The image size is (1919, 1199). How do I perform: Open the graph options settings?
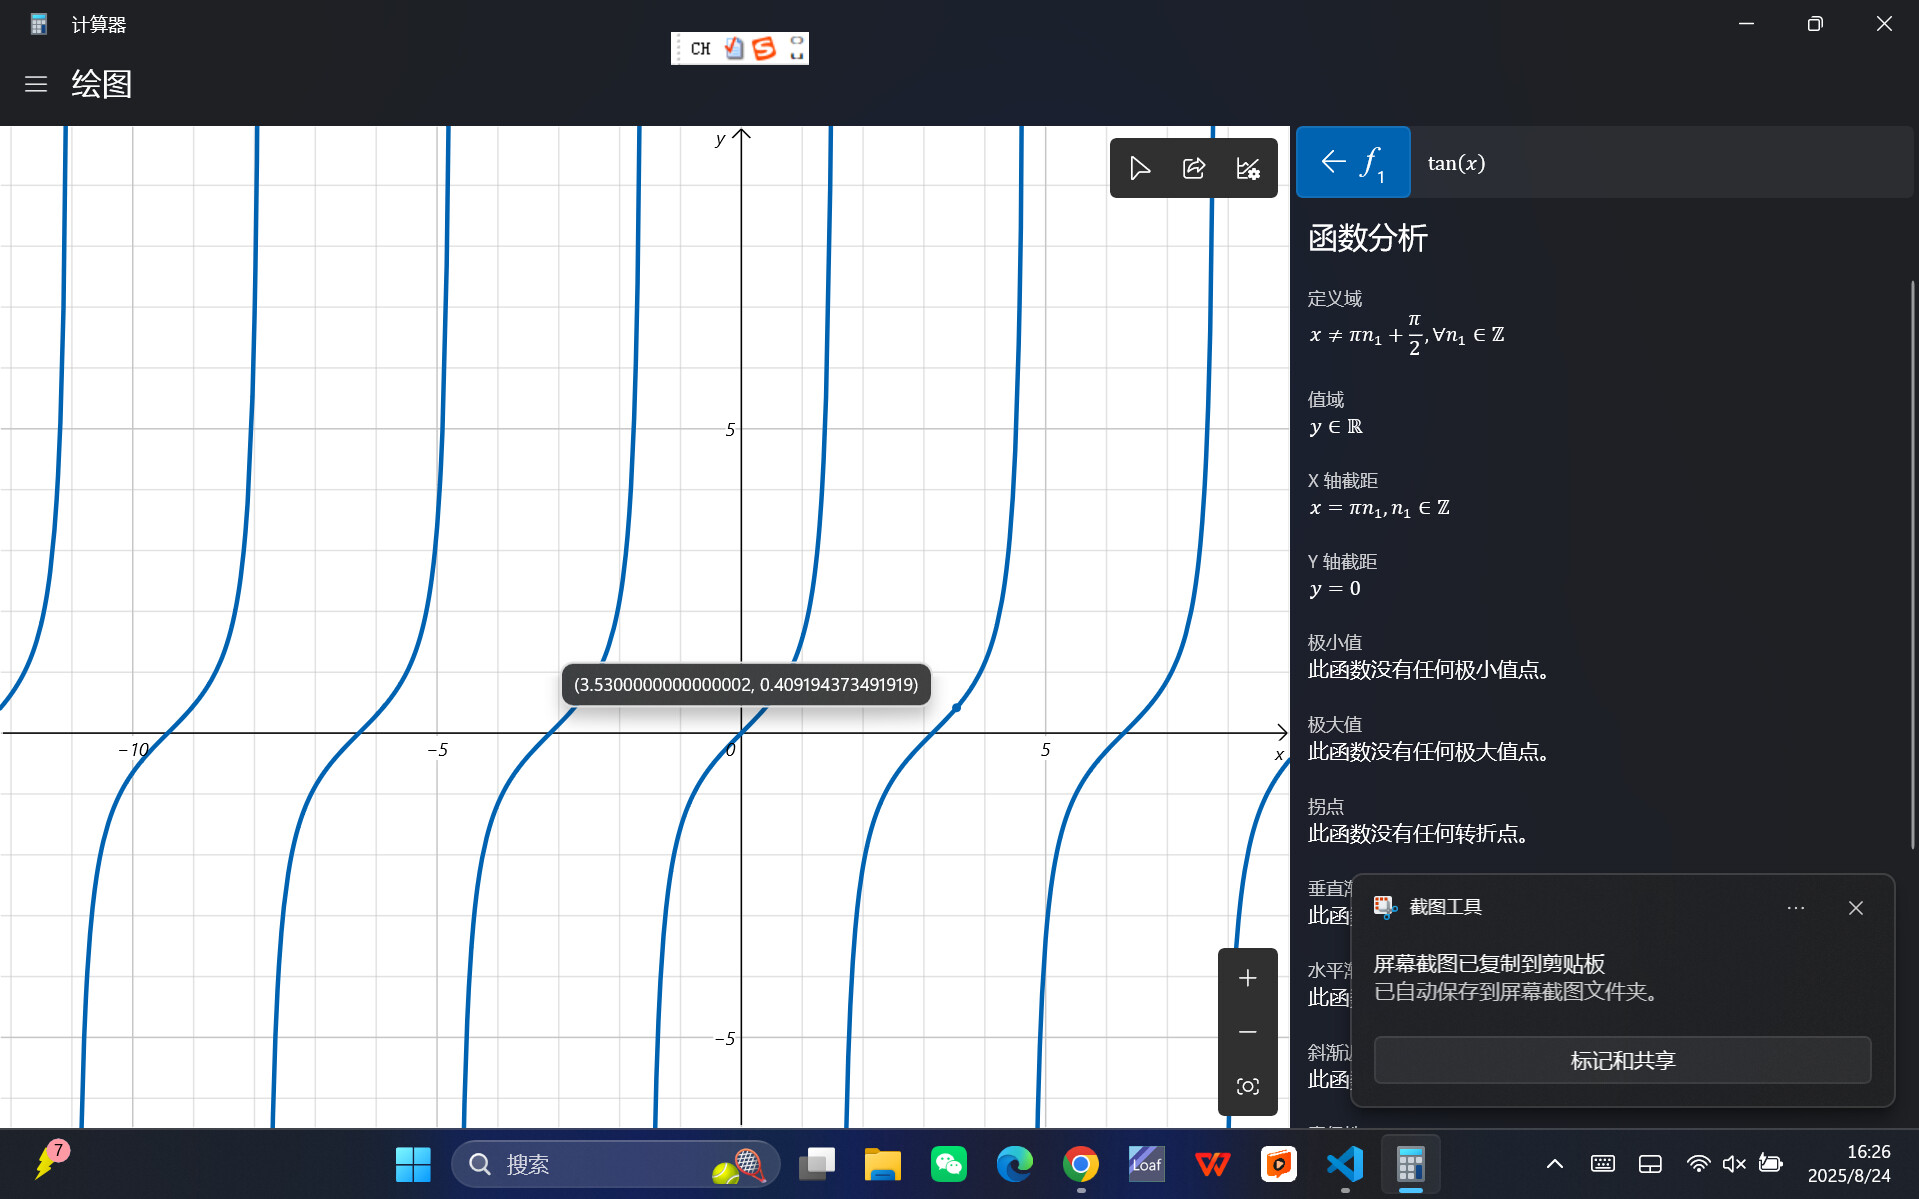[1247, 168]
